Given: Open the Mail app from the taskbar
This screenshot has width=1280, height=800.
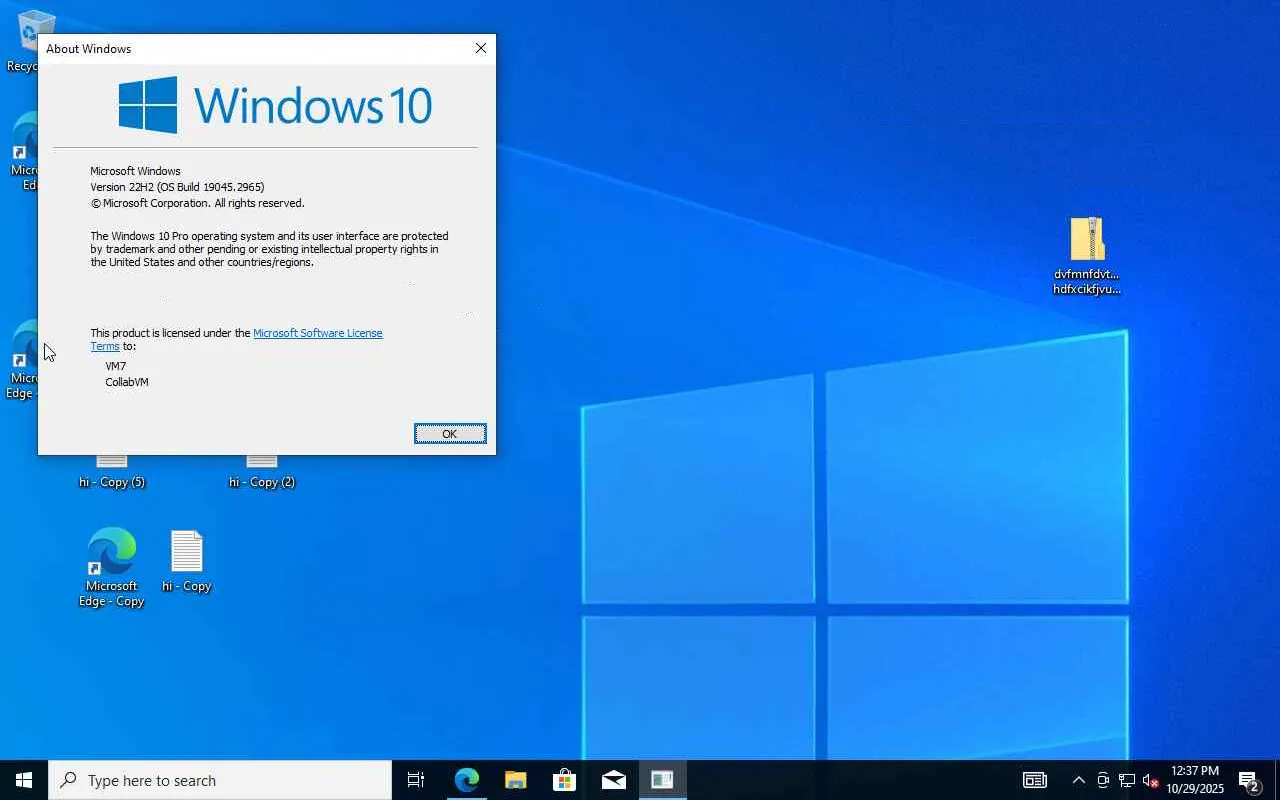Looking at the screenshot, I should [x=613, y=780].
